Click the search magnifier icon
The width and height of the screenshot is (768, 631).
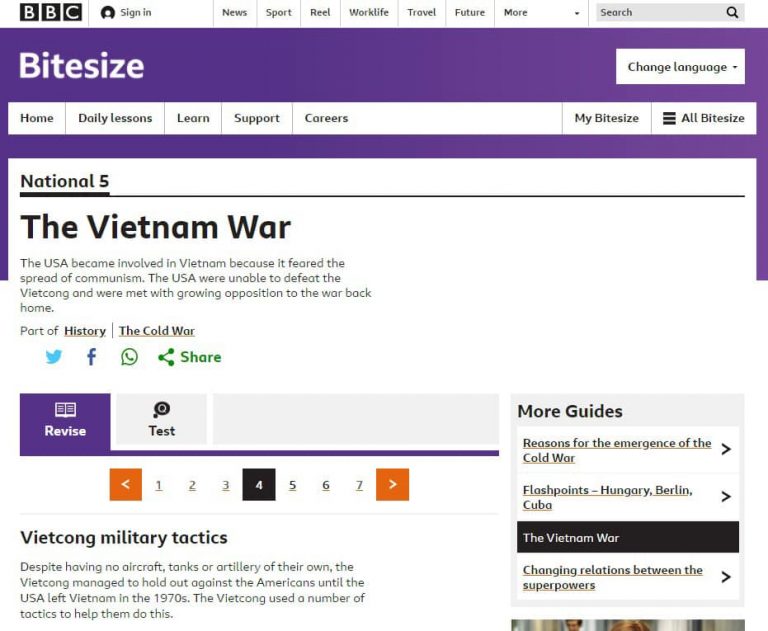pyautogui.click(x=732, y=12)
